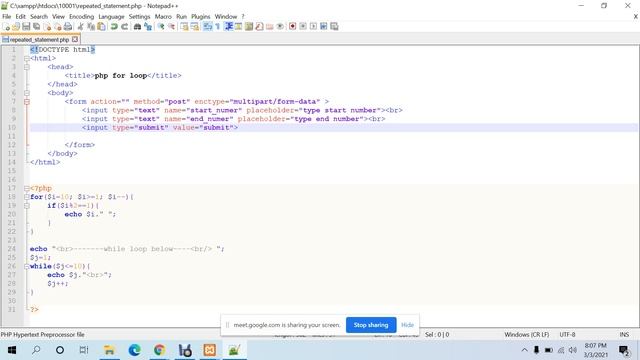This screenshot has height=360, width=640.
Task: Create a new file from the toolbar
Action: click(x=7, y=27)
